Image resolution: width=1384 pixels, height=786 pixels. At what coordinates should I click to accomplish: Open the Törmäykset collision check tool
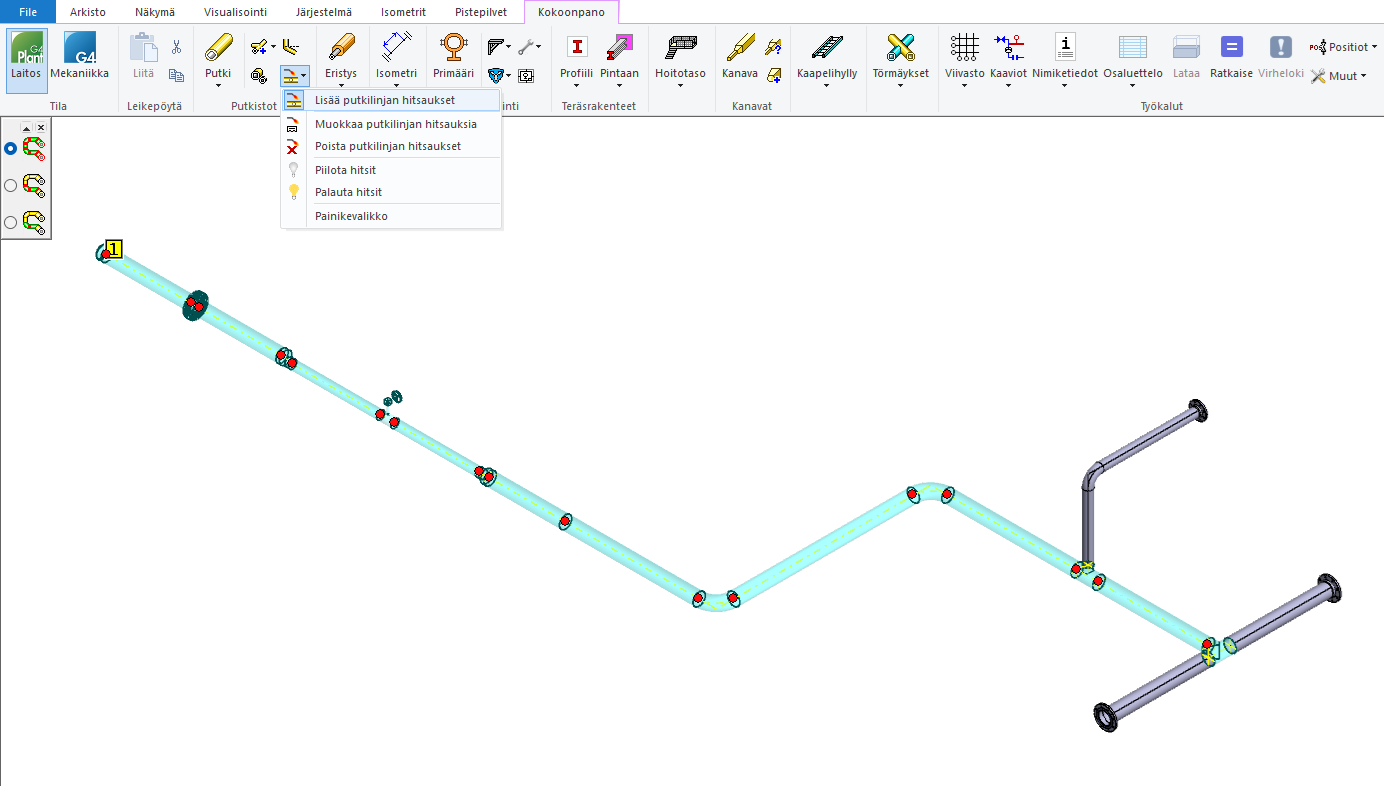click(900, 48)
